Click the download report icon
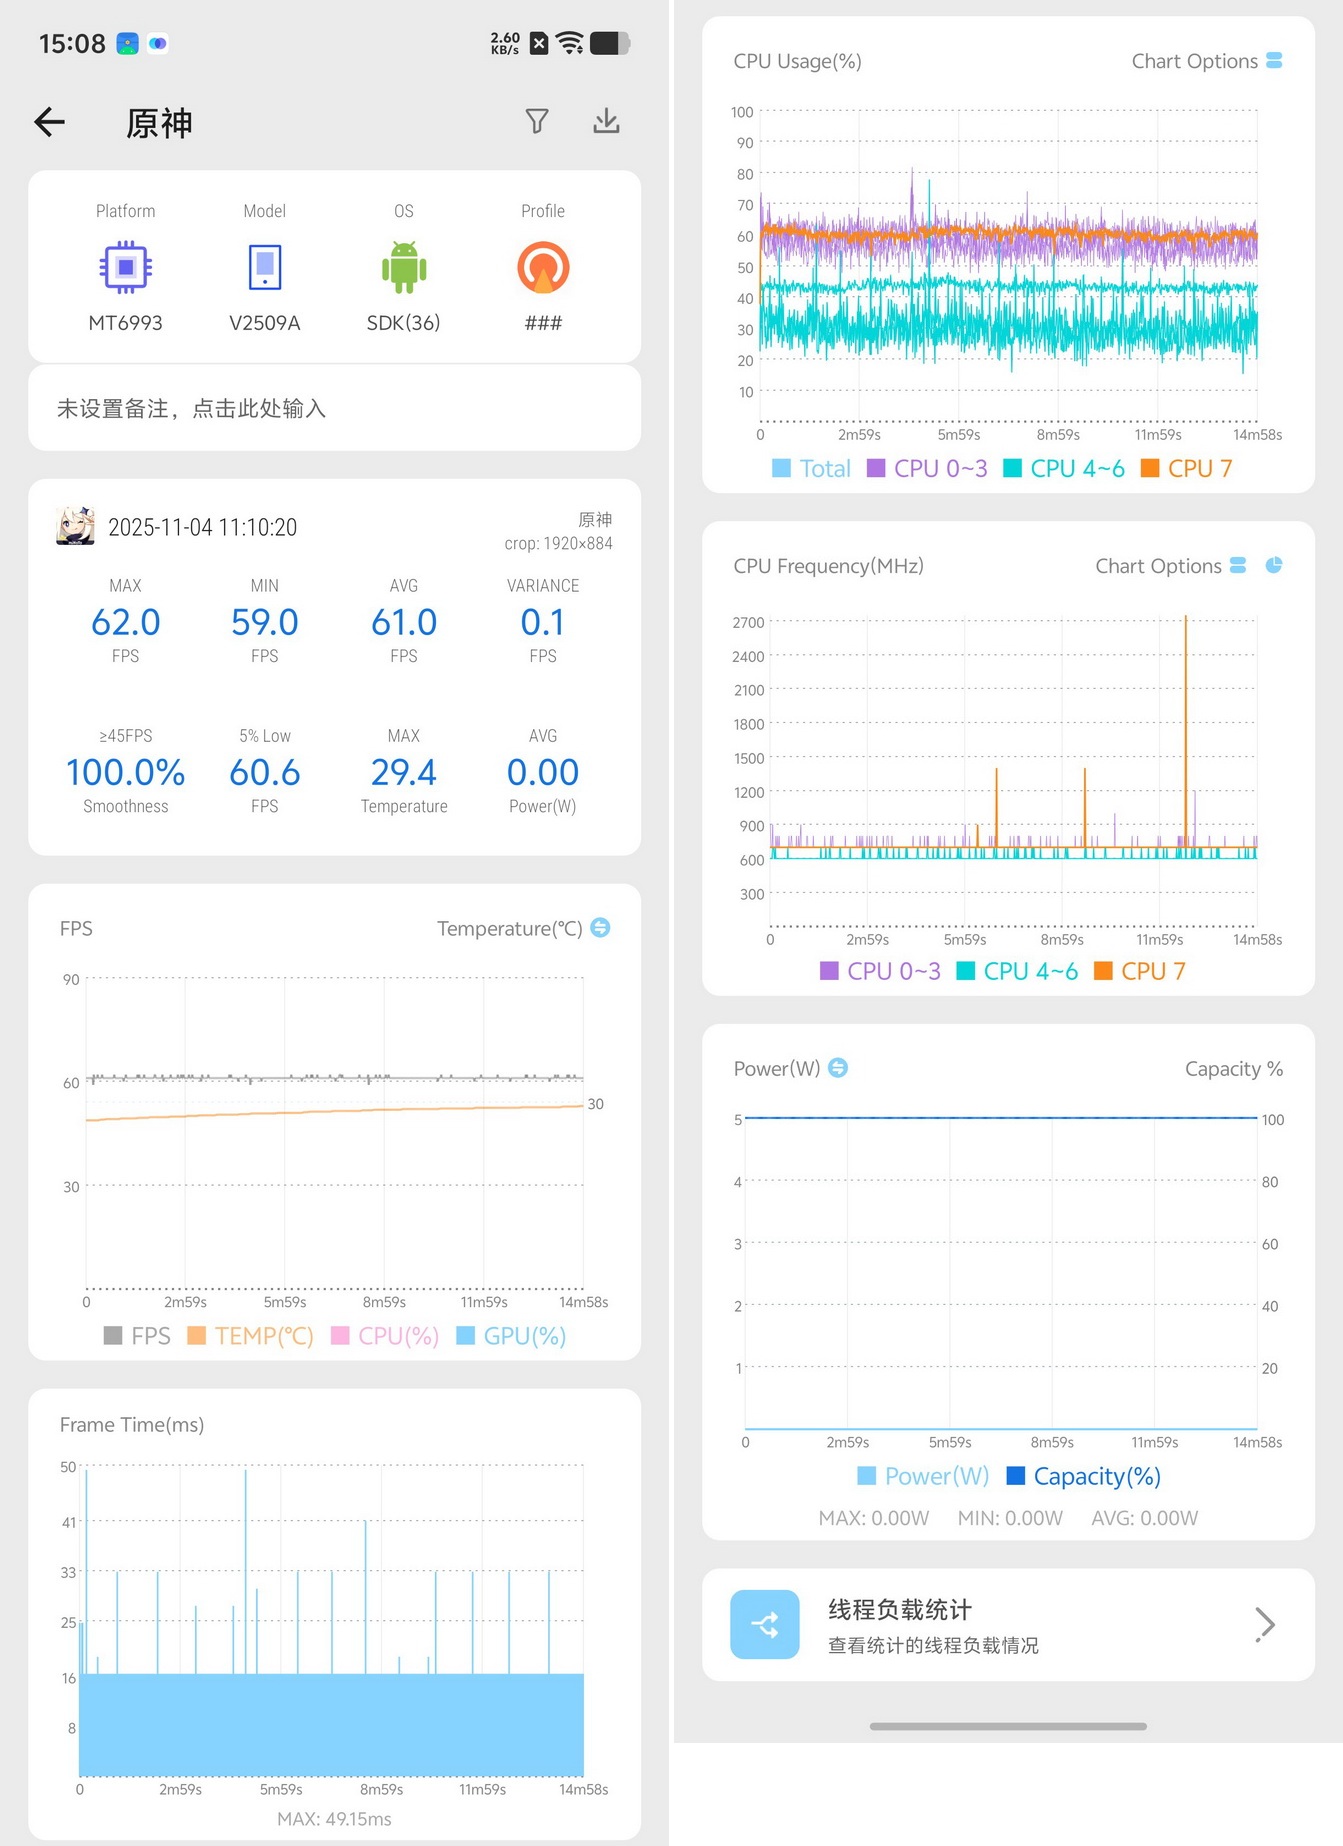1343x1846 pixels. point(606,121)
